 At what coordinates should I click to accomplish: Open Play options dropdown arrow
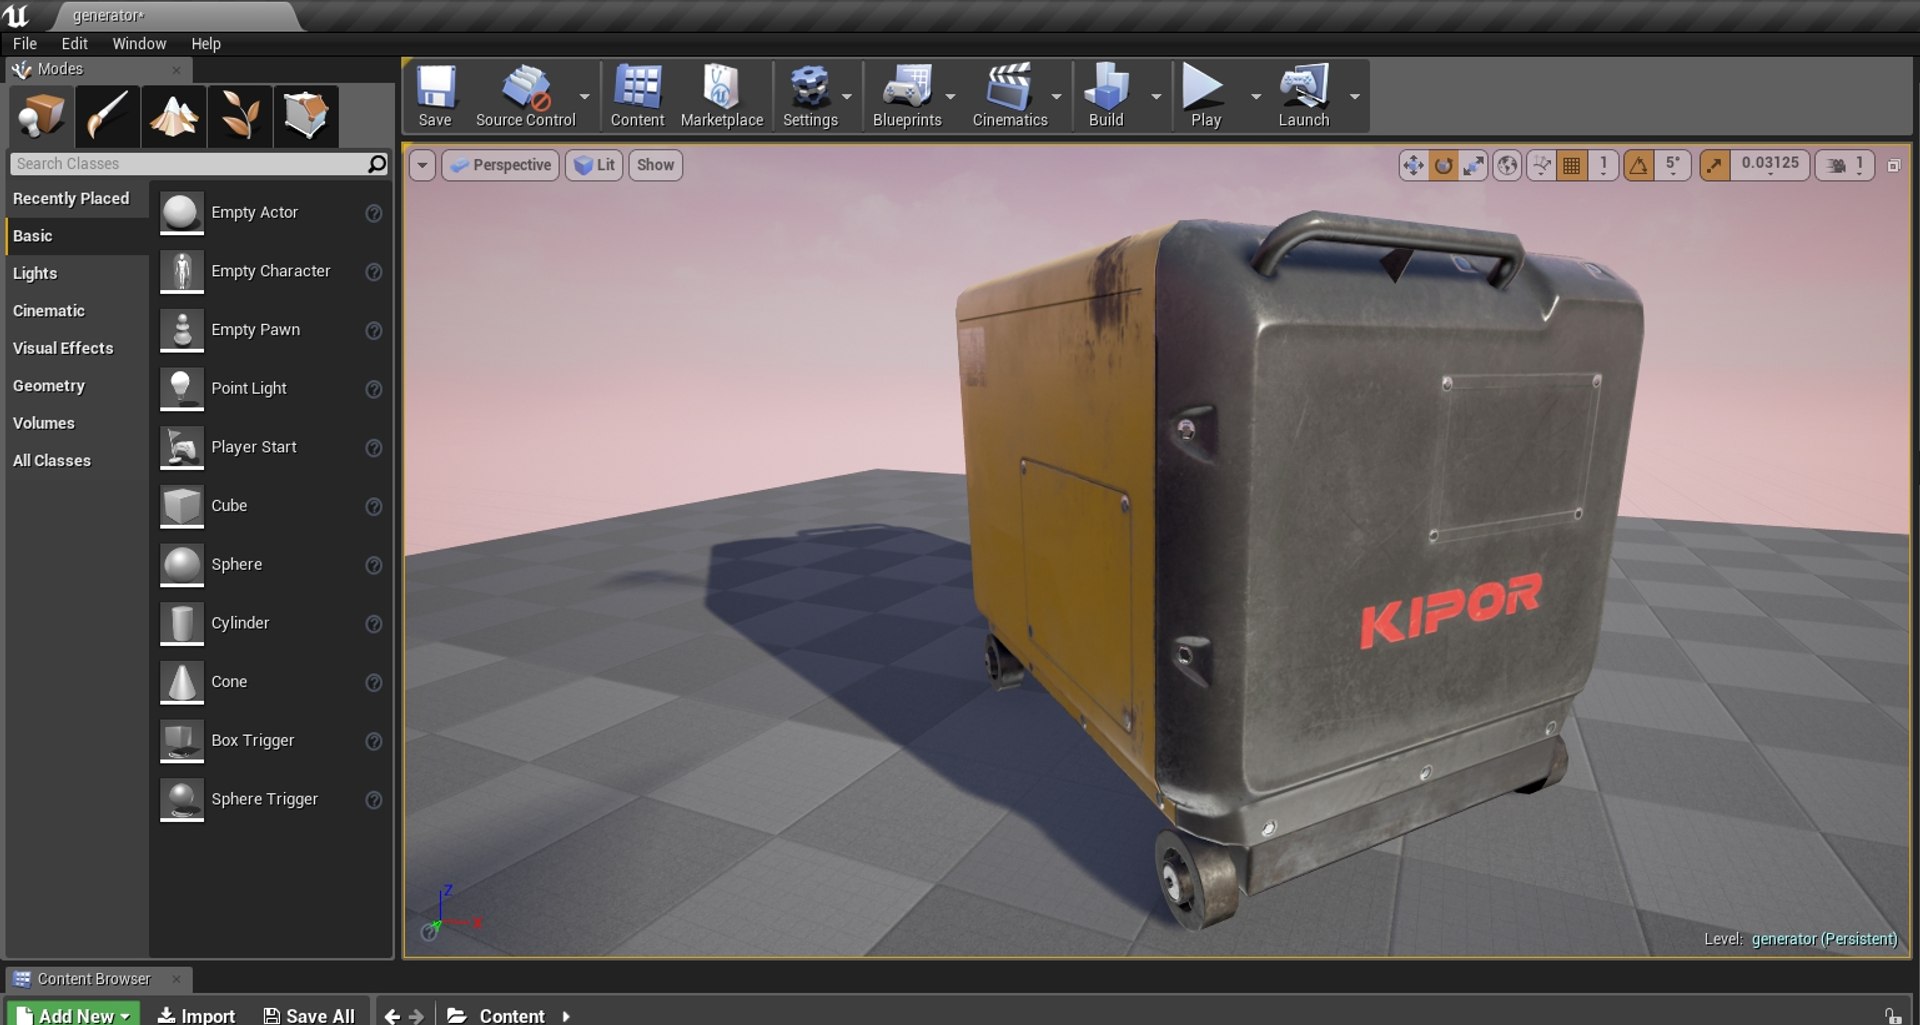(x=1256, y=97)
